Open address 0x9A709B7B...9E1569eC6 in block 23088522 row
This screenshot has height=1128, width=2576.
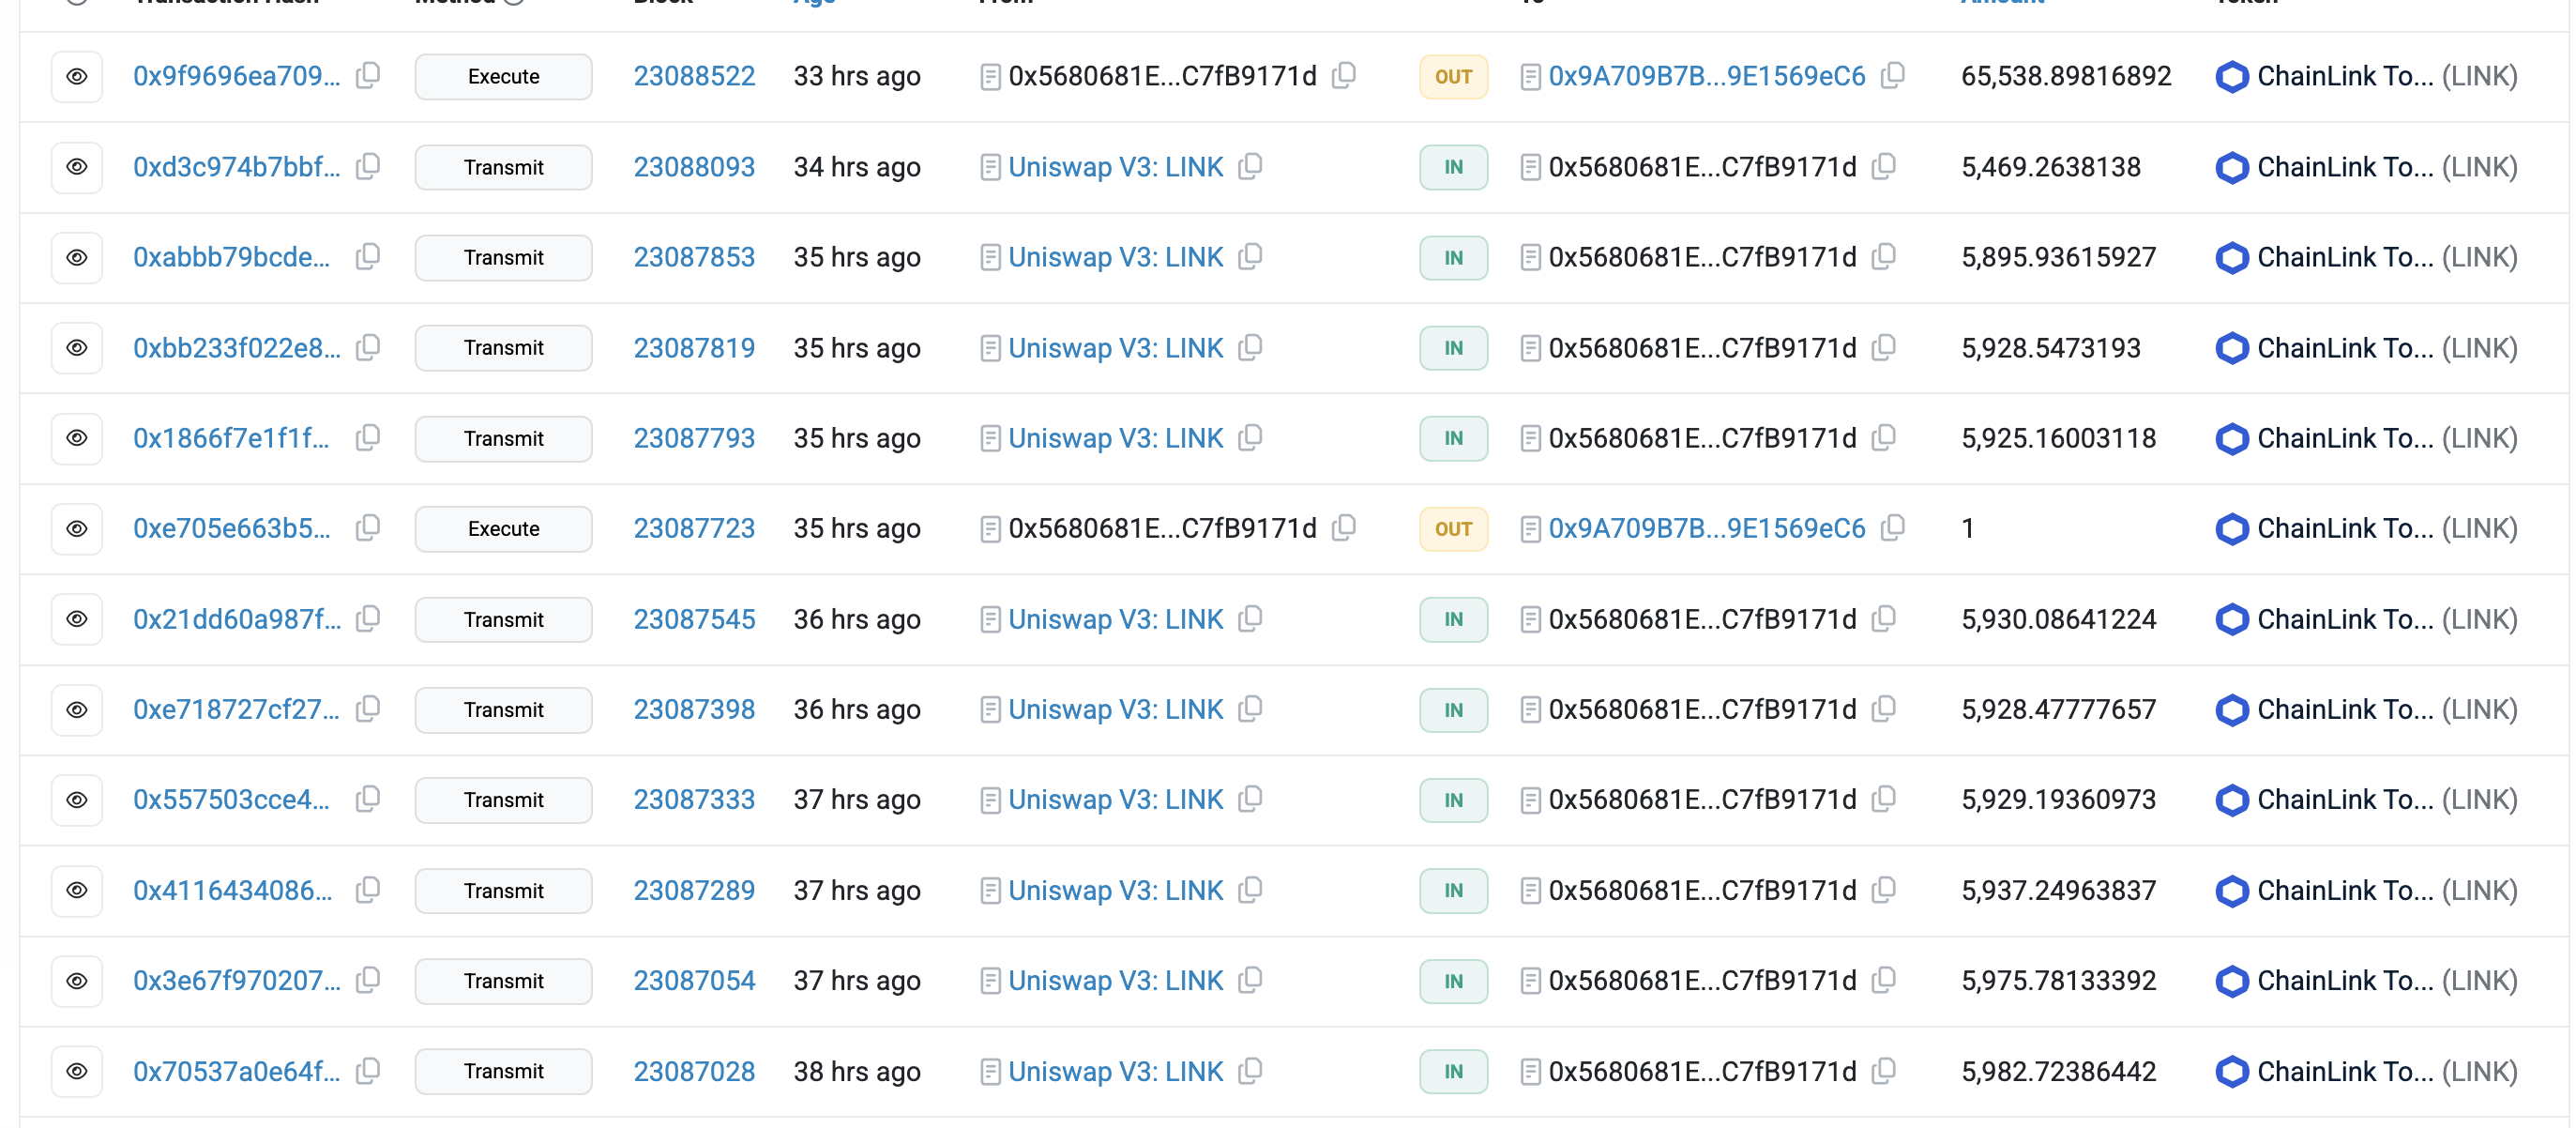pos(1707,77)
